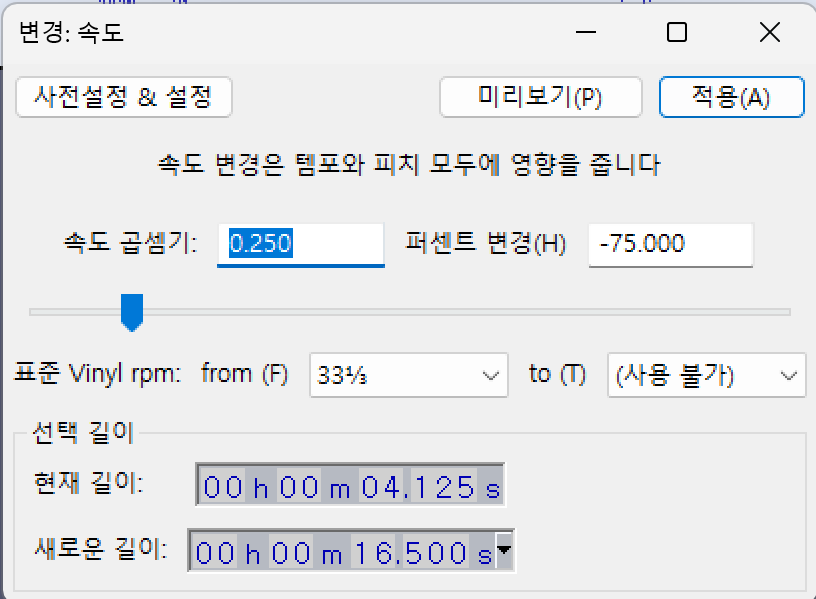
Task: Click the 현재 길이 time display
Action: [x=350, y=485]
